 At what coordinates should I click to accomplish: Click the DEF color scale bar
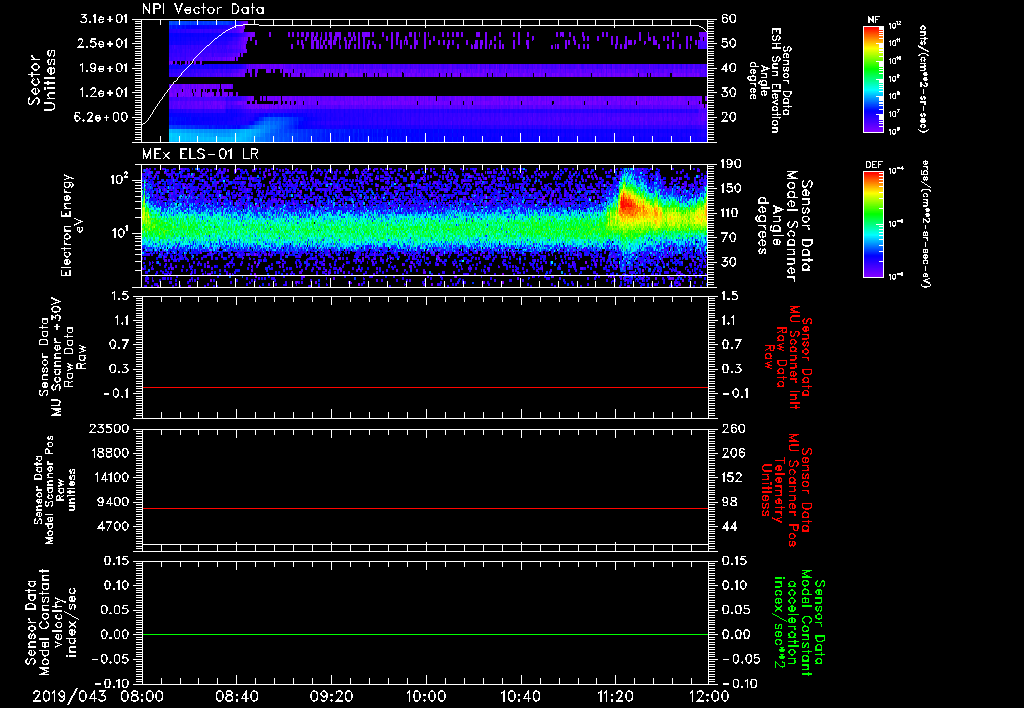[x=874, y=224]
